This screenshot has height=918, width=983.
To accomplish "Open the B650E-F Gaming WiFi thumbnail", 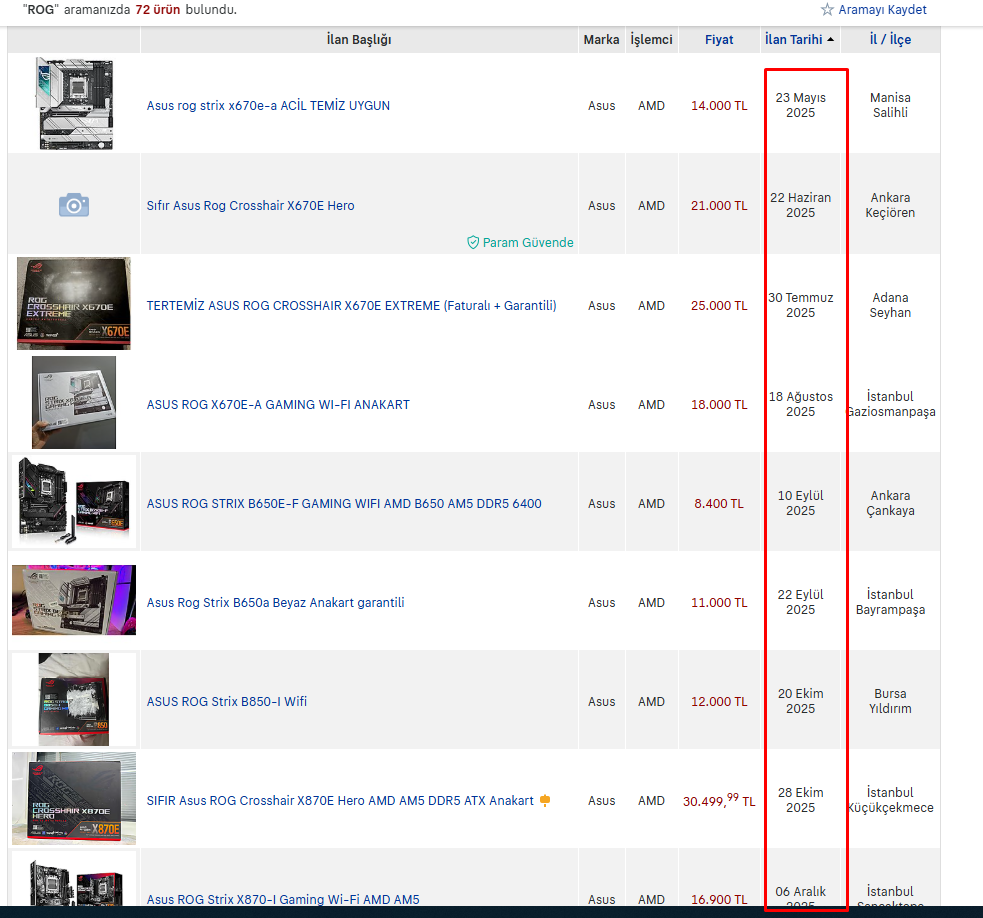I will [74, 502].
